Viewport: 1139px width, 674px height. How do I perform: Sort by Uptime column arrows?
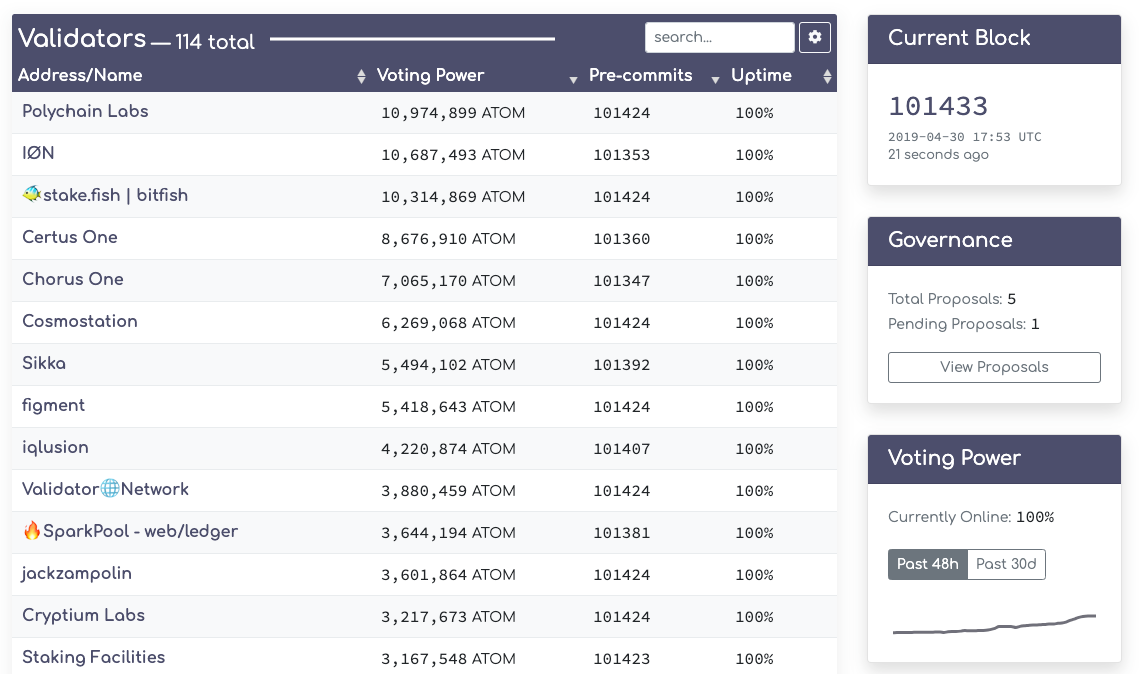click(827, 76)
